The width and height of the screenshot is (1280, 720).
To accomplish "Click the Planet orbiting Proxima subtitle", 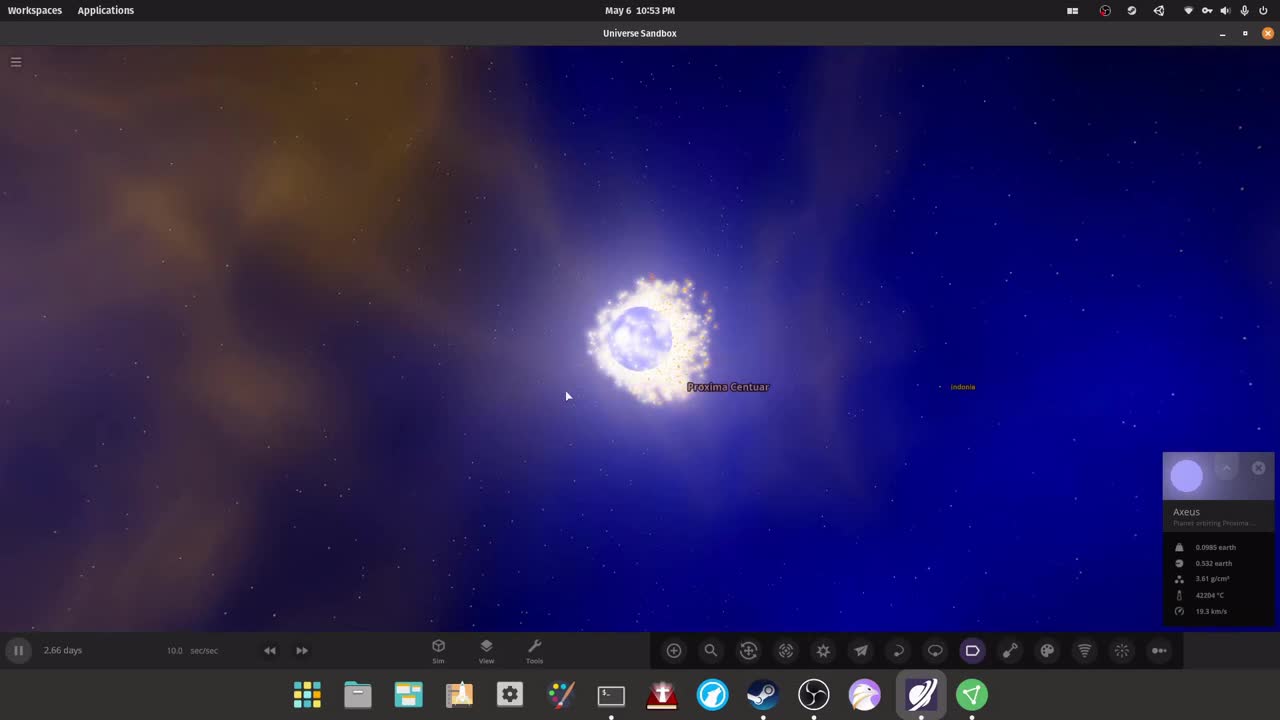I will [1212, 523].
